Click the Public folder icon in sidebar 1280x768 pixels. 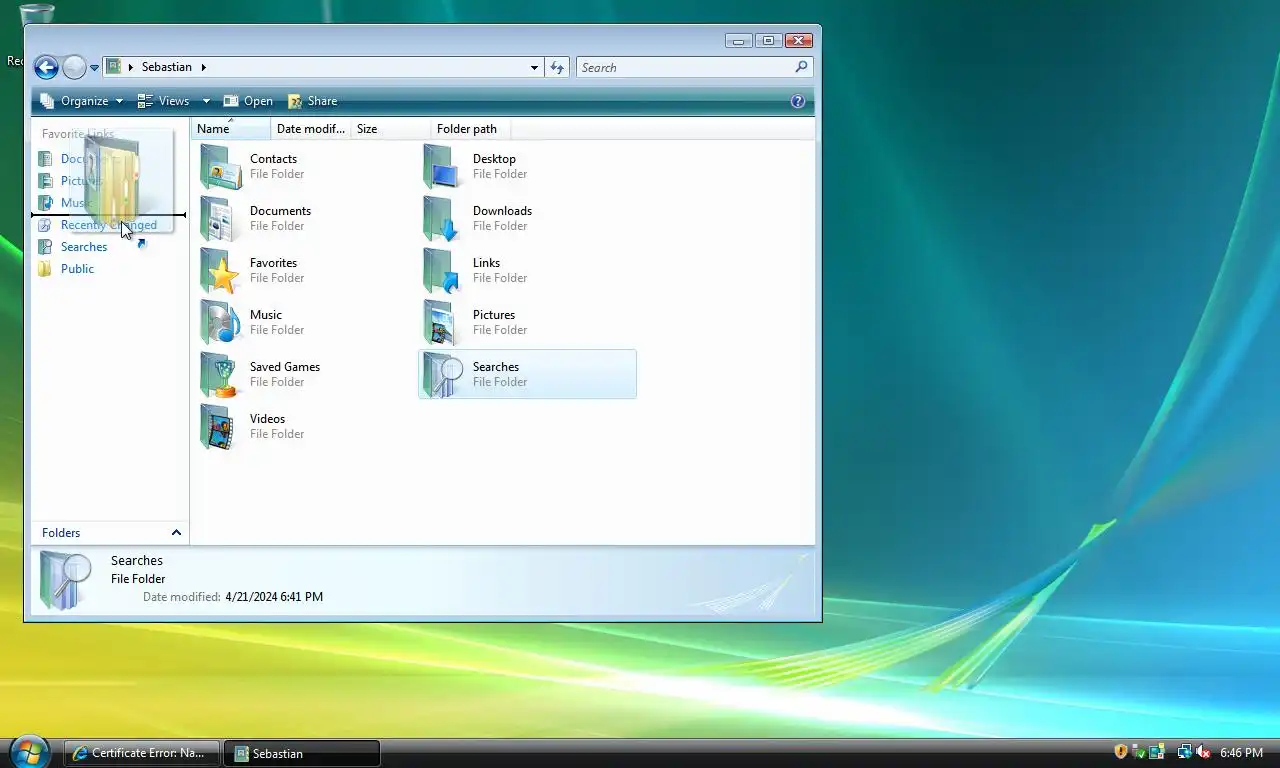(x=45, y=269)
